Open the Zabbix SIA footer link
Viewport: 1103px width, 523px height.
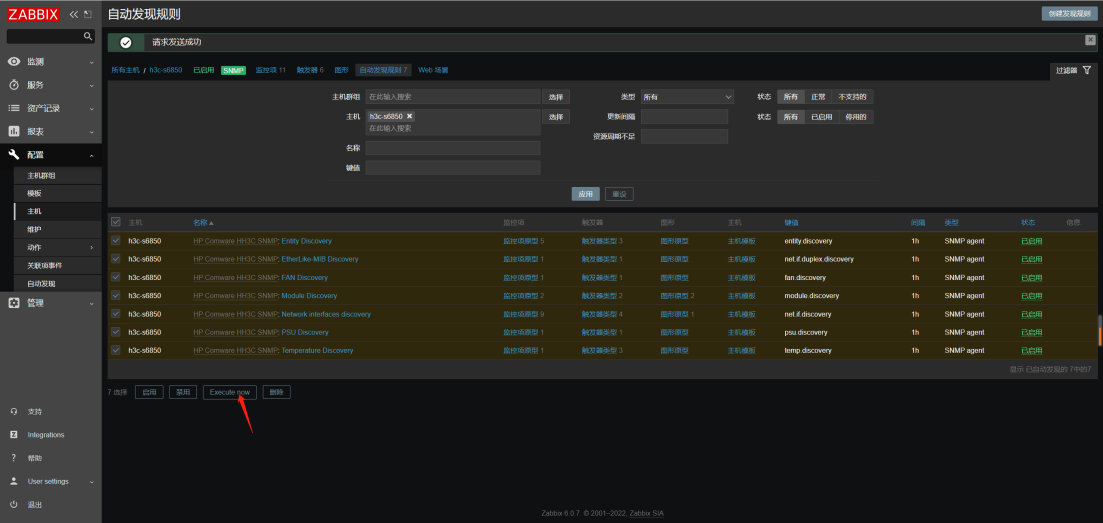(x=646, y=513)
